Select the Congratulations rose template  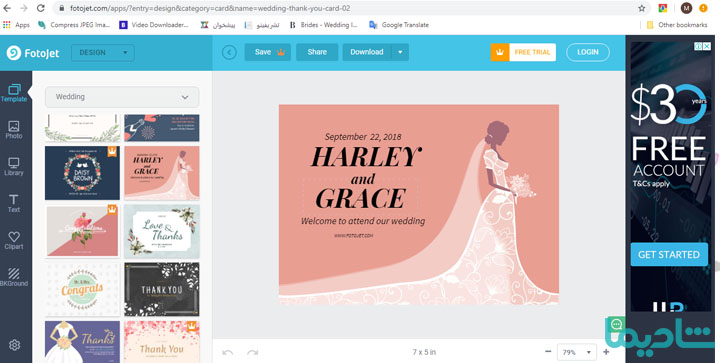coord(82,231)
